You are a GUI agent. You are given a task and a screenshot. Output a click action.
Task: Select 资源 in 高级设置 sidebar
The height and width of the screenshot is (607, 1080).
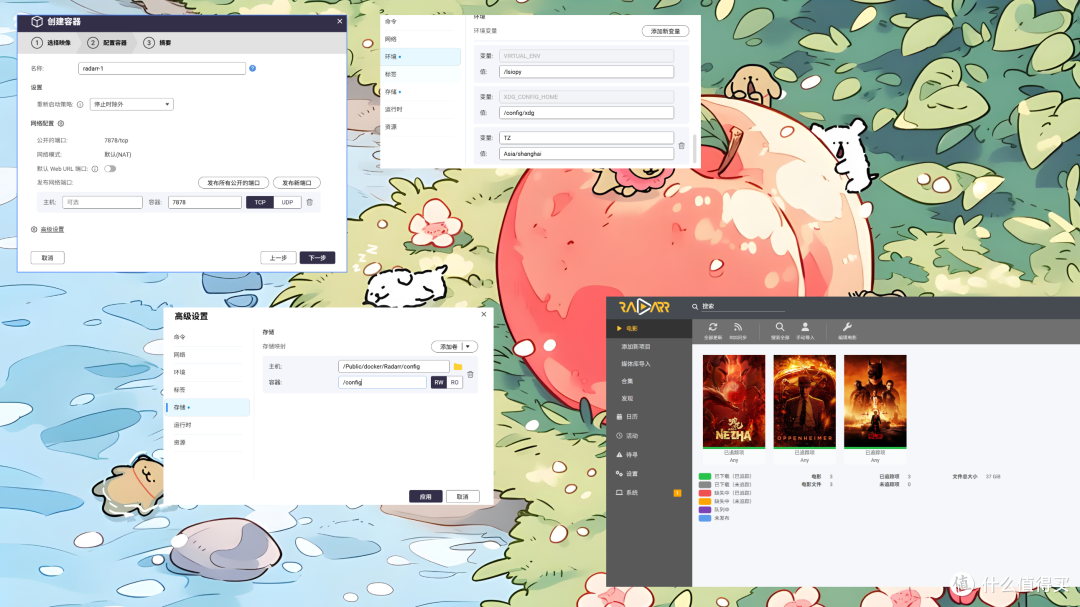click(x=207, y=442)
